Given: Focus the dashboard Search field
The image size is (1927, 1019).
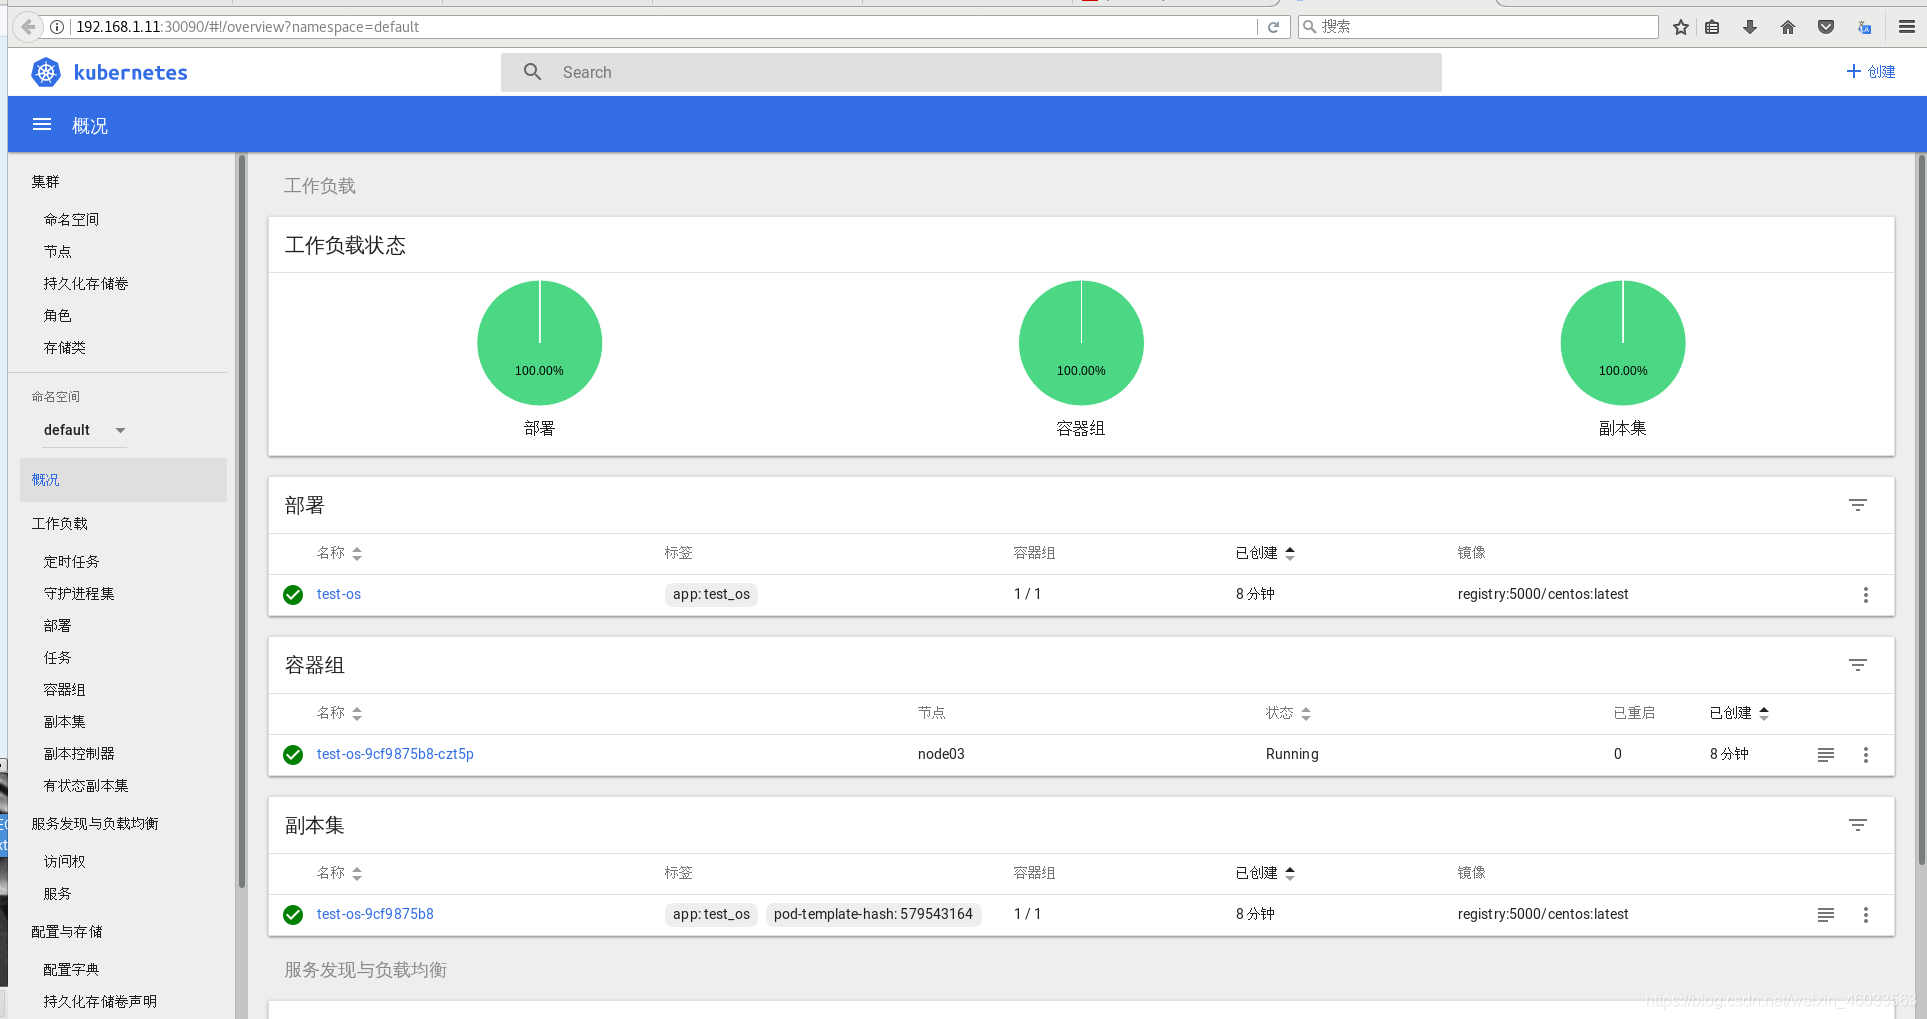Looking at the screenshot, I should coord(971,72).
